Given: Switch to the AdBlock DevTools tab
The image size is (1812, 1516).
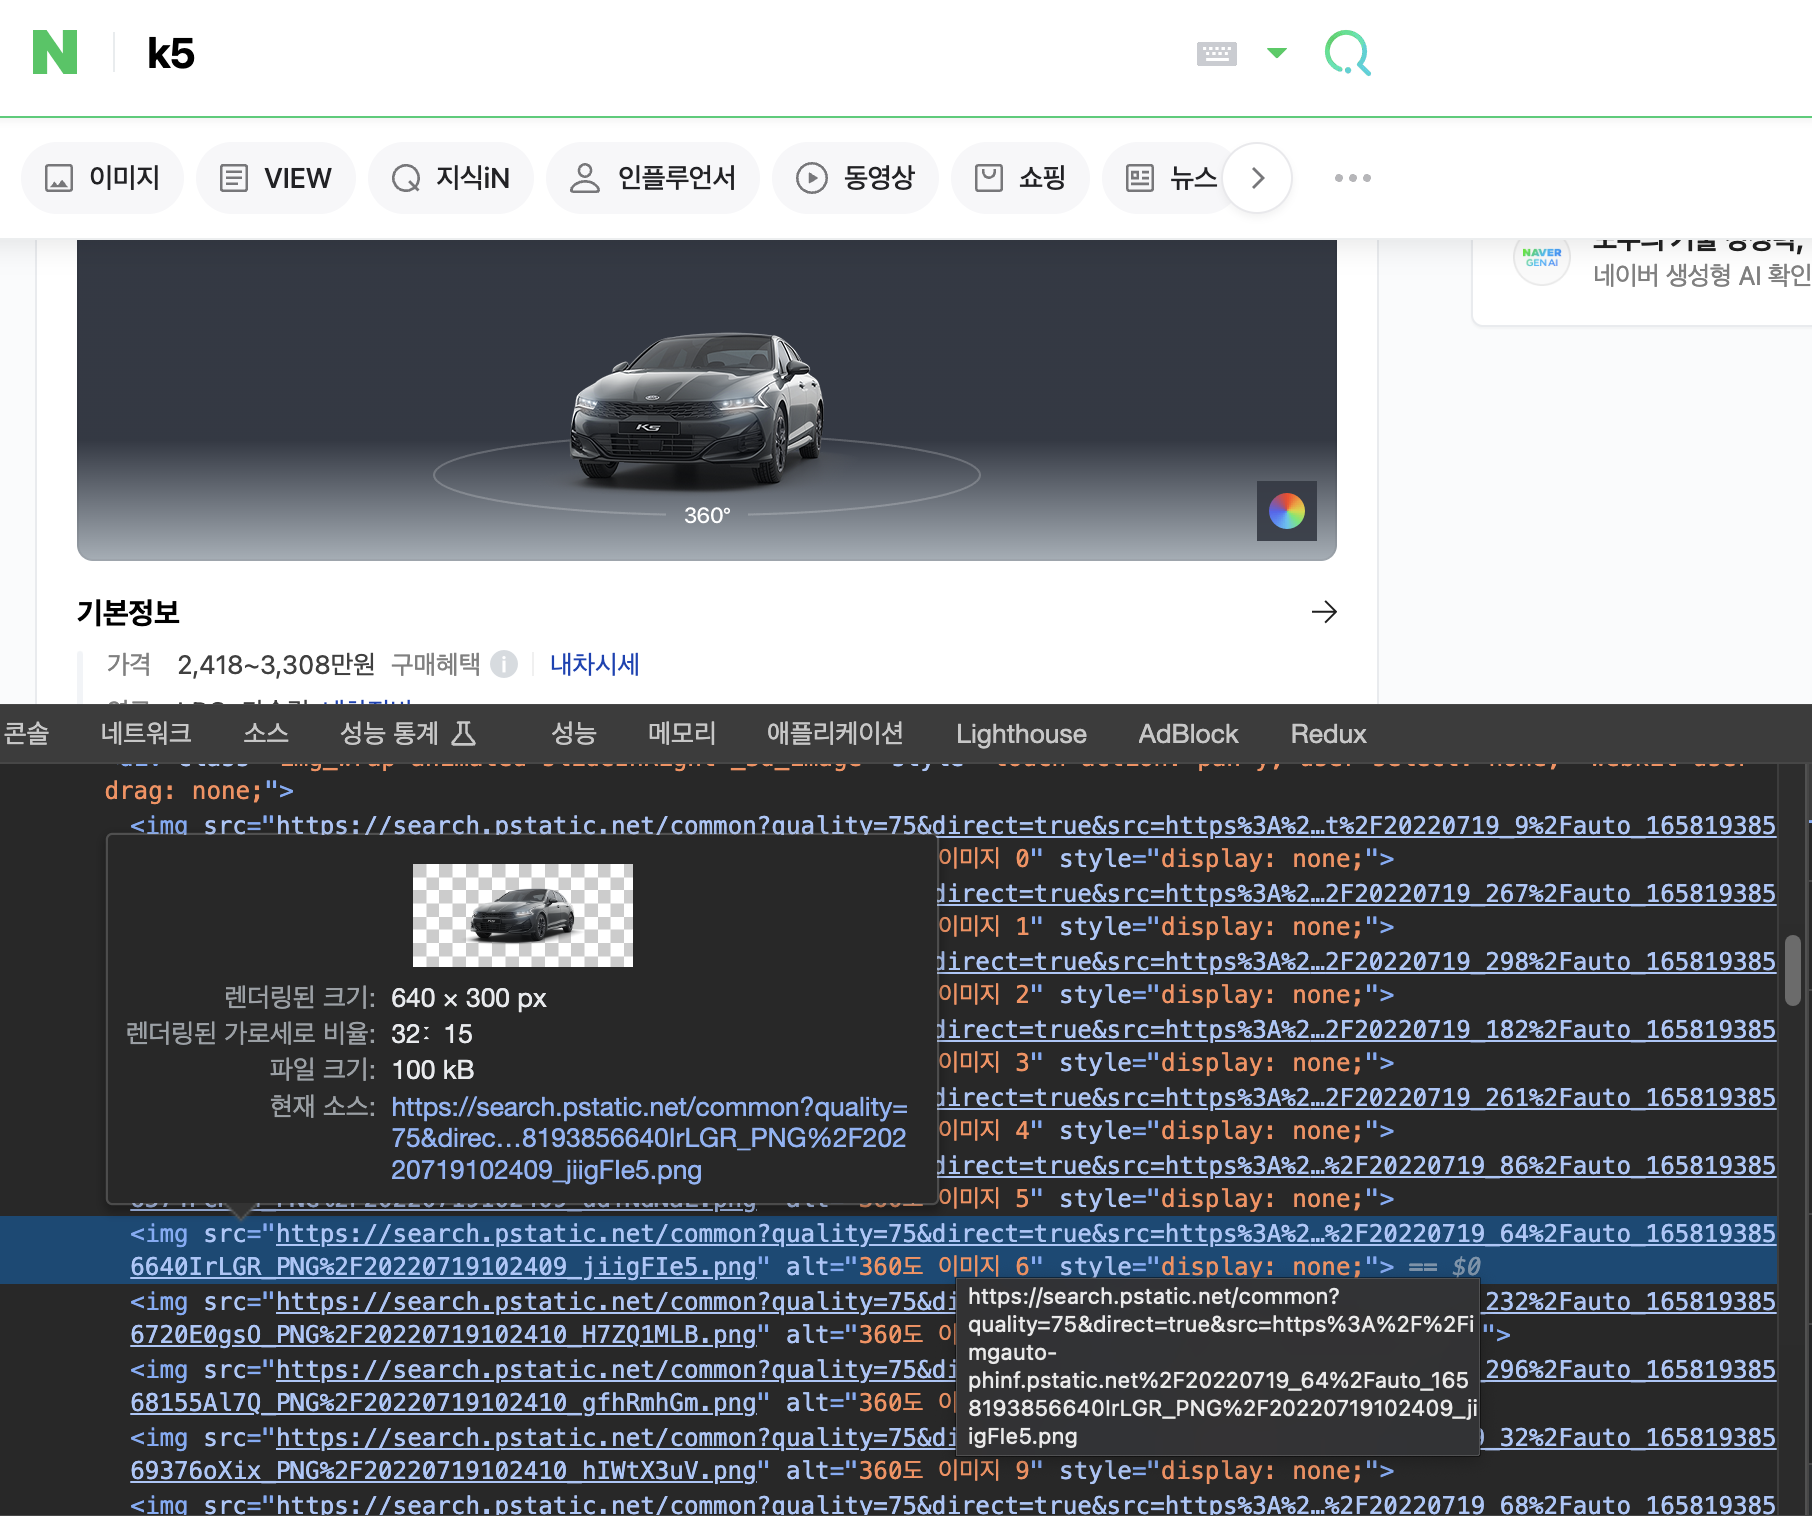Looking at the screenshot, I should 1188,733.
